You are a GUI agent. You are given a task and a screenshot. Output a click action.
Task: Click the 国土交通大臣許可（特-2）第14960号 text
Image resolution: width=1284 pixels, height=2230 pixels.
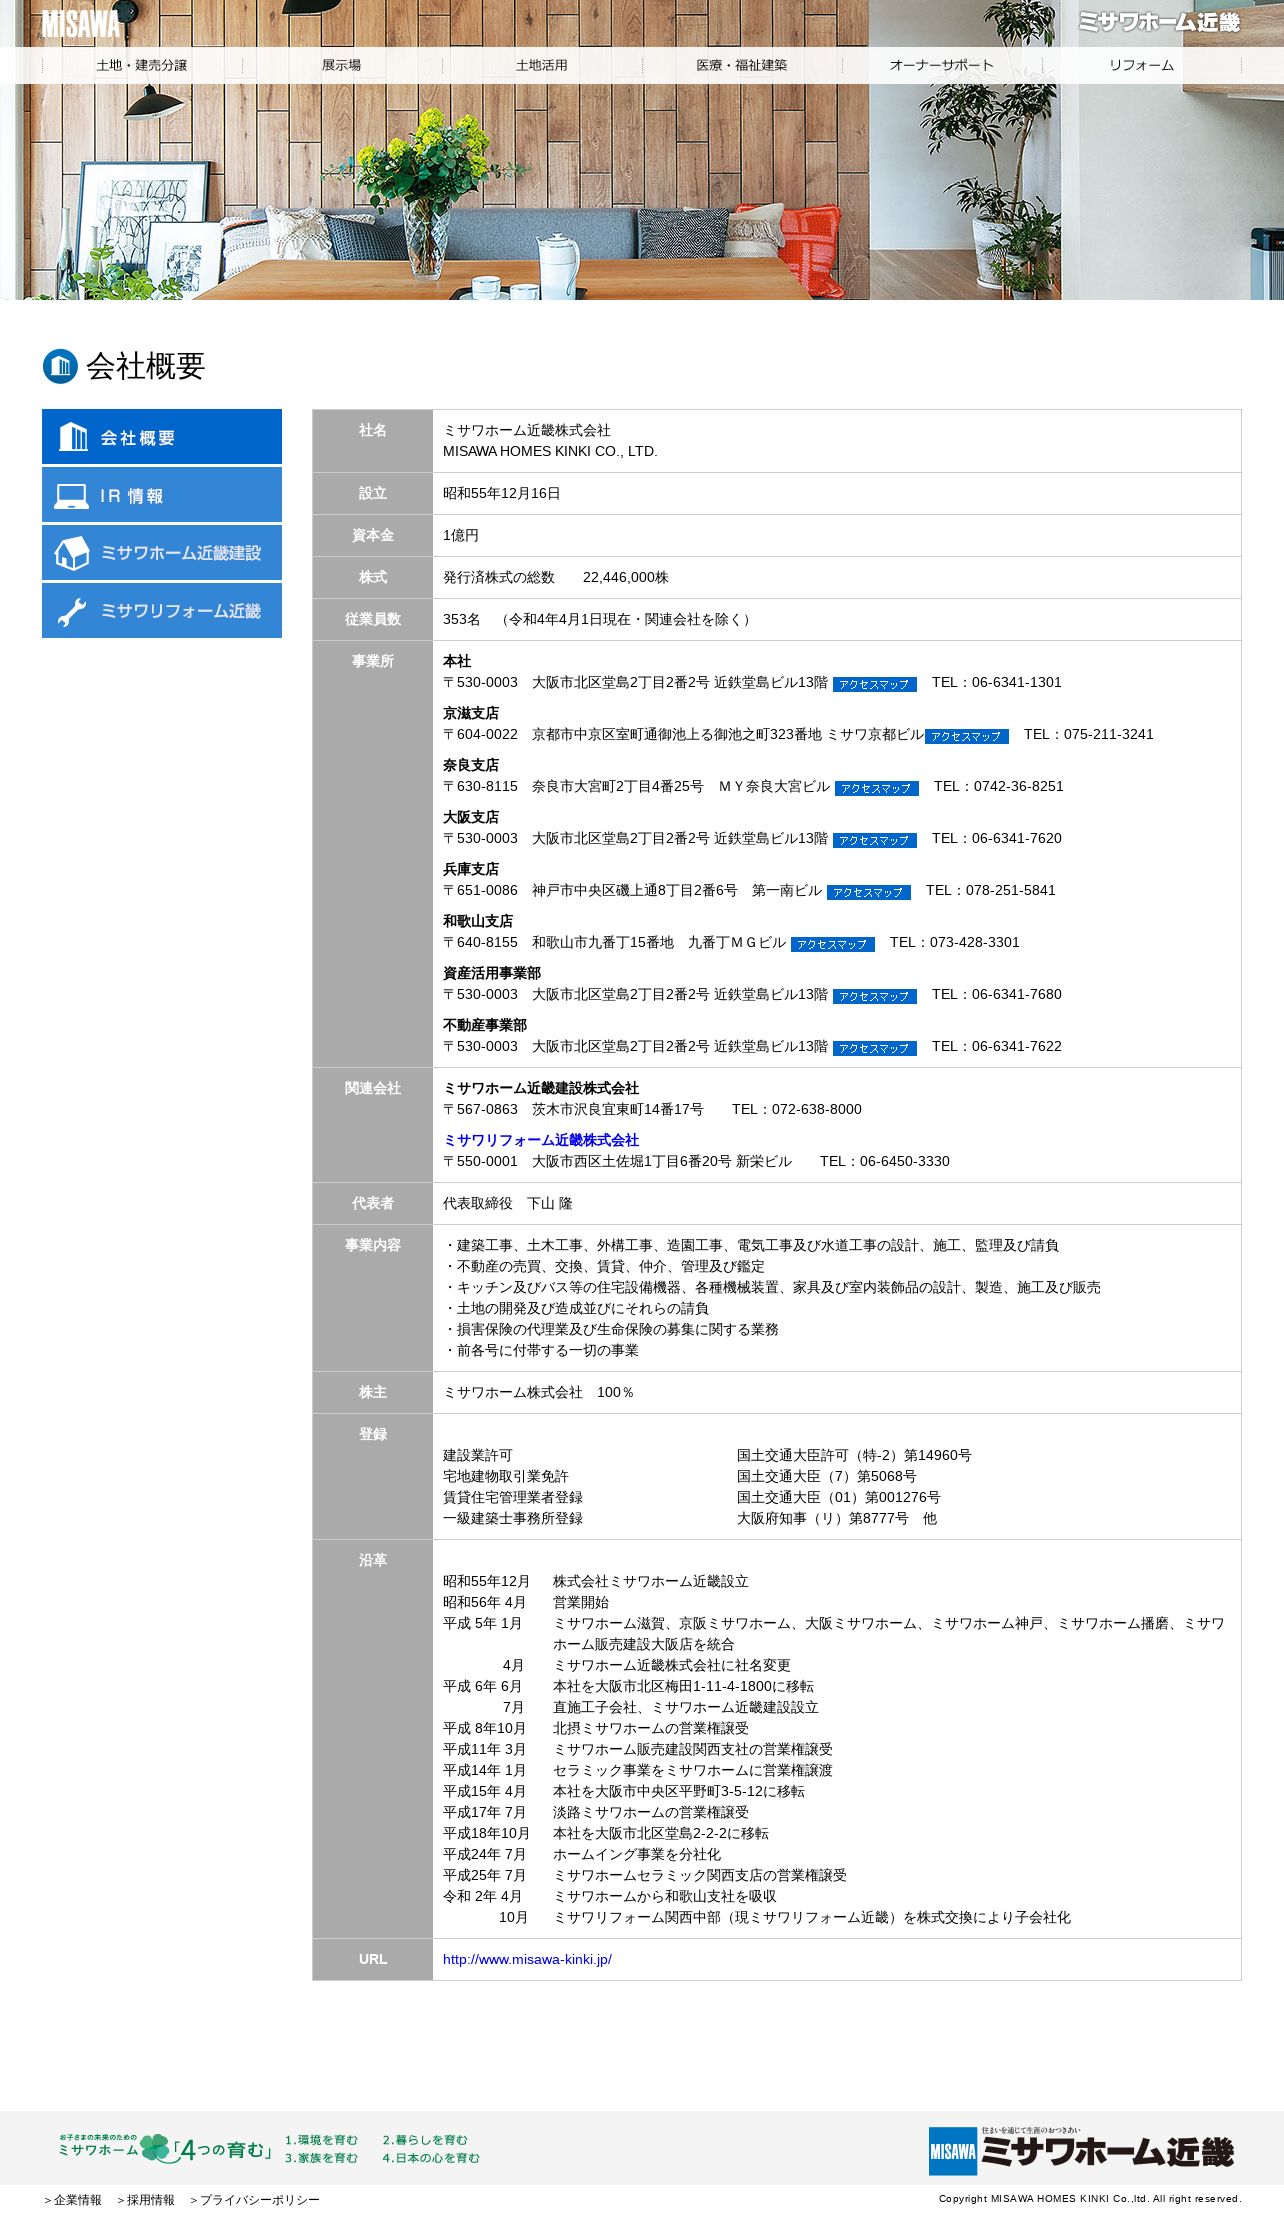click(x=854, y=1455)
